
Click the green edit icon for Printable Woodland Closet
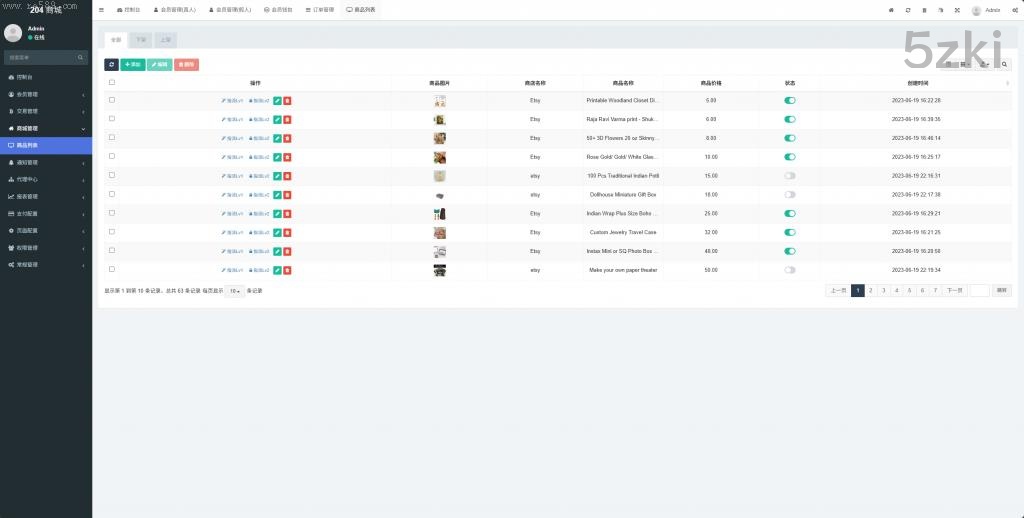tap(277, 100)
